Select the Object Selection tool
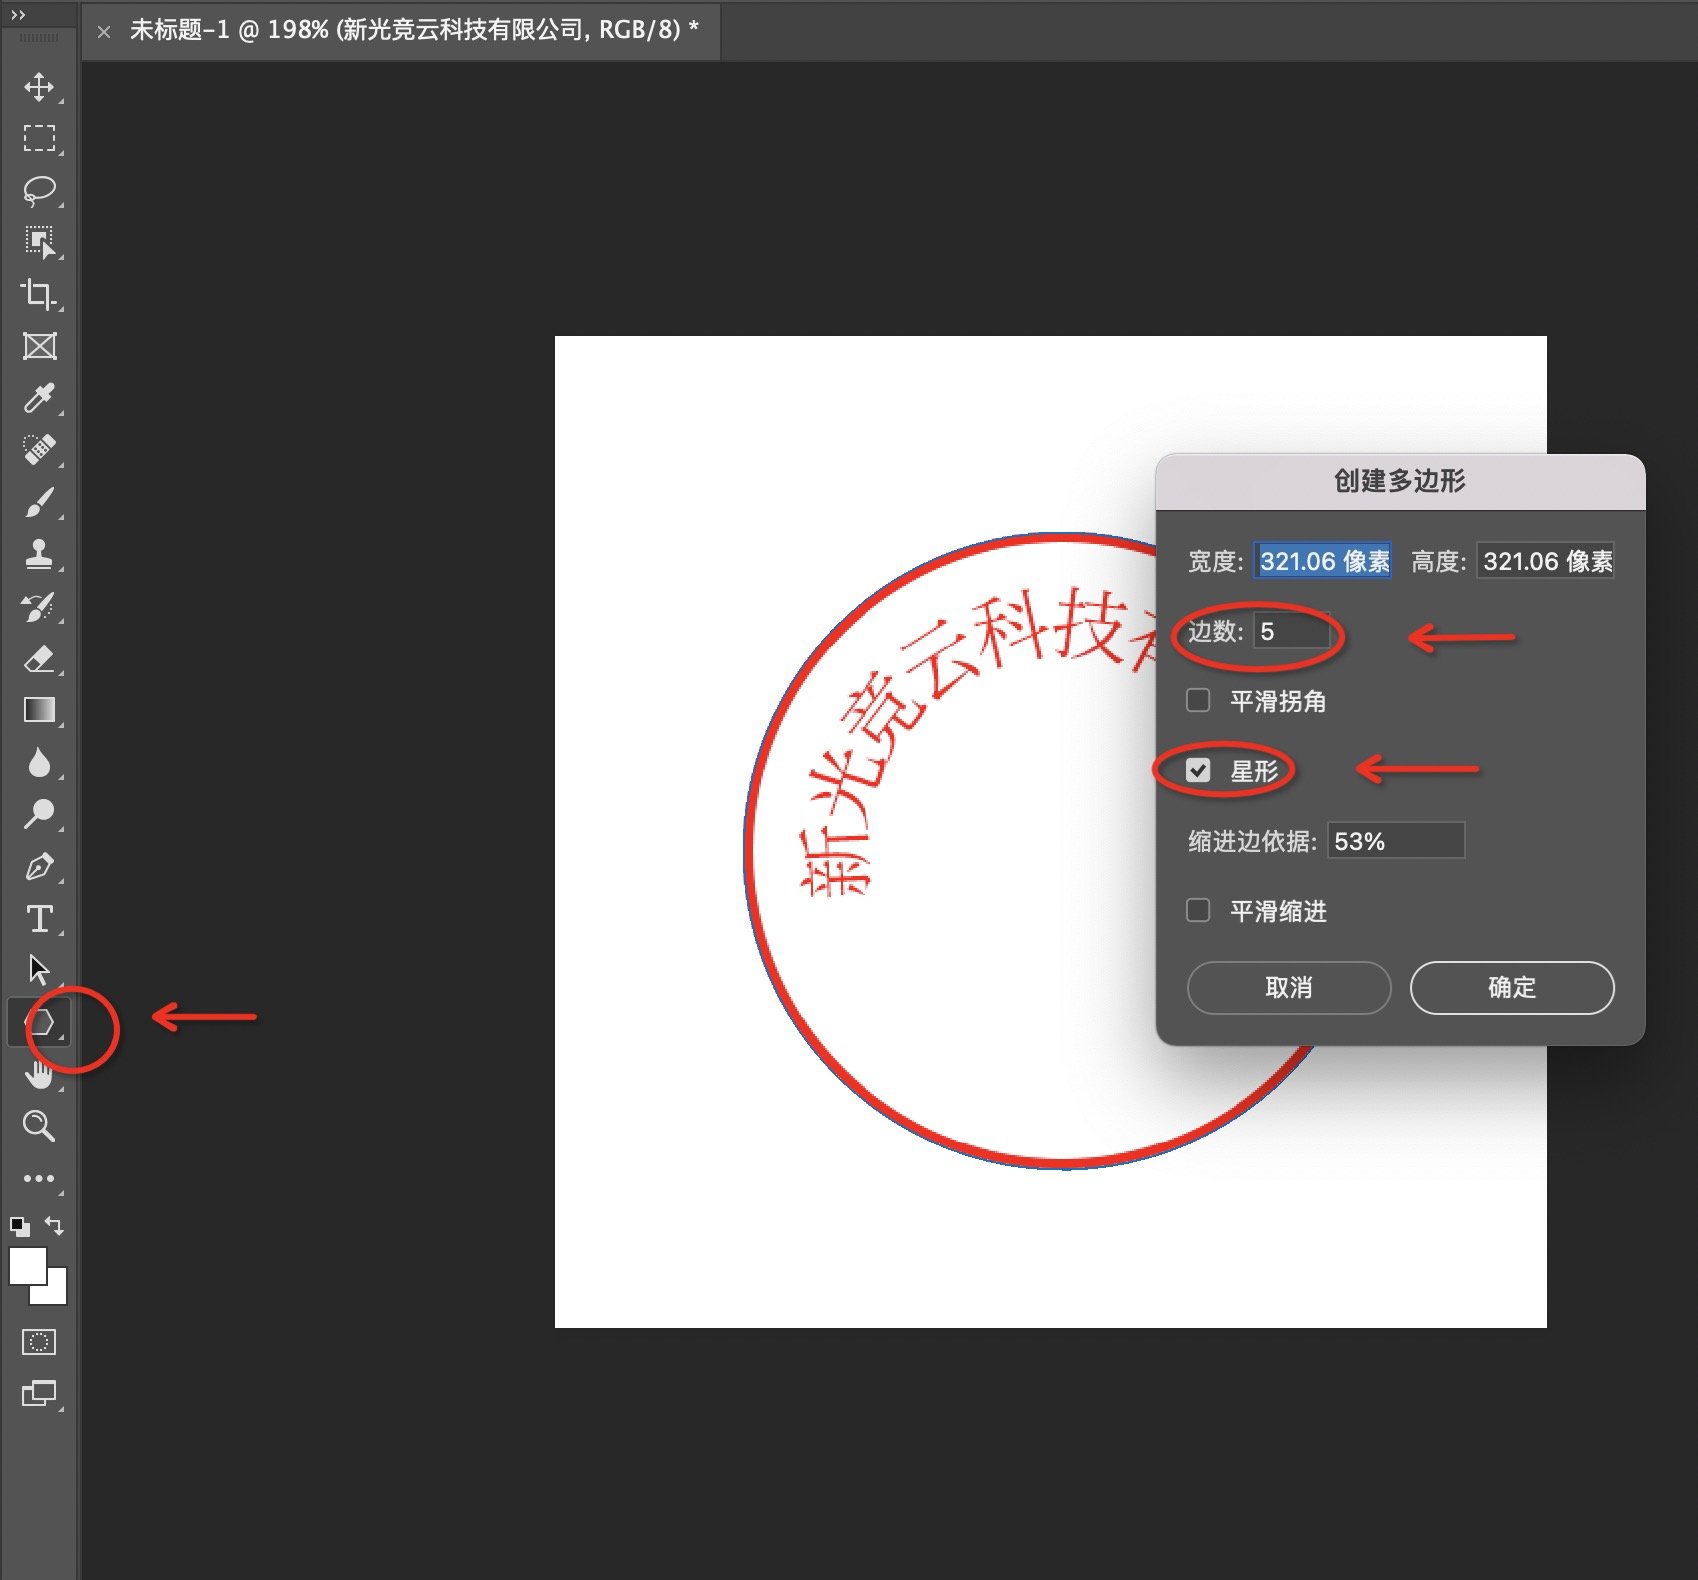Image resolution: width=1698 pixels, height=1580 pixels. coord(39,242)
